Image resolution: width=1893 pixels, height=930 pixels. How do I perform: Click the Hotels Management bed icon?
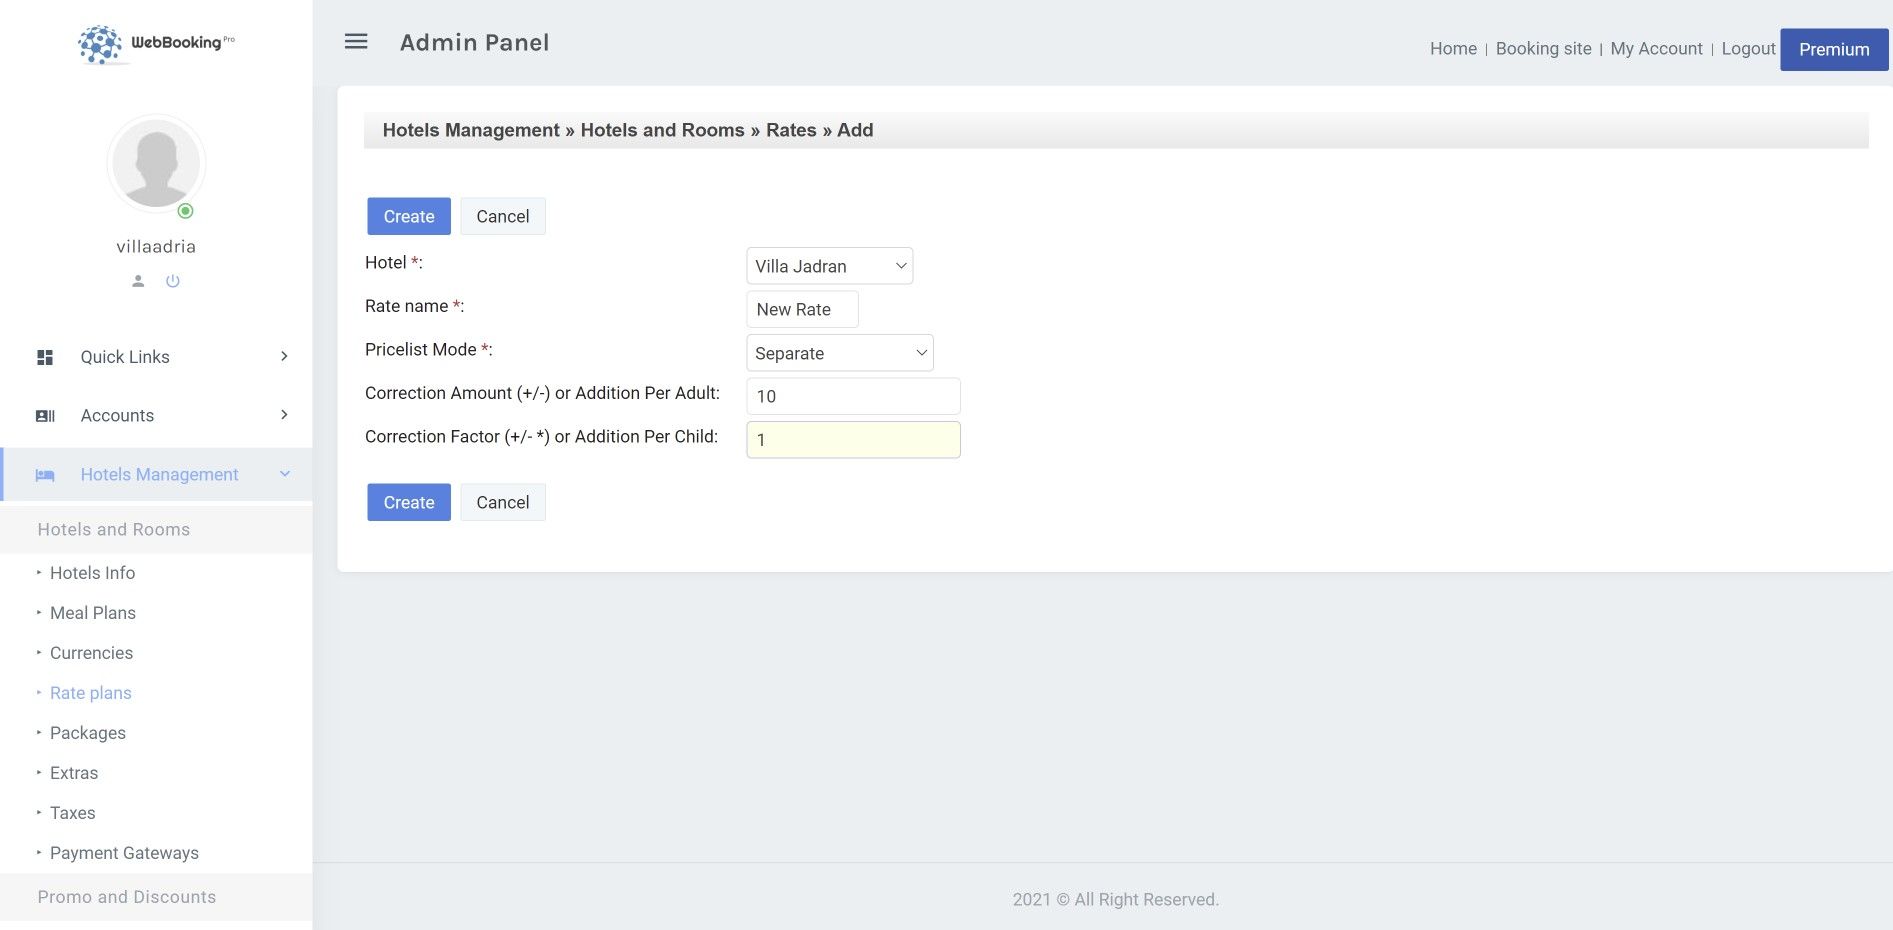pos(45,475)
